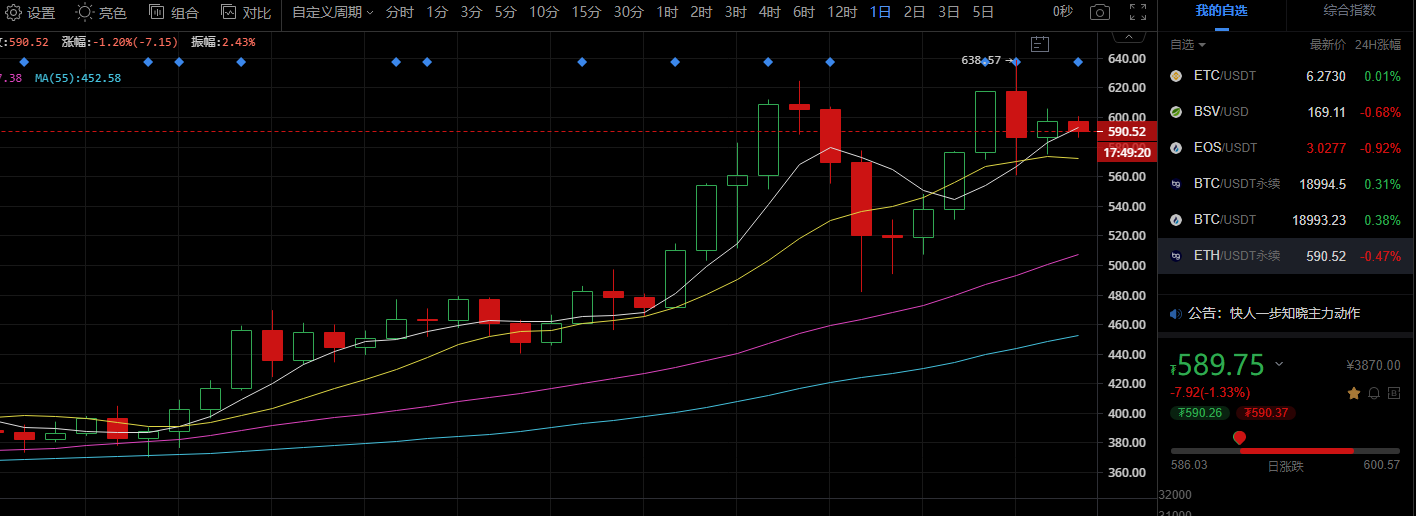Click the EOS coin icon
This screenshot has height=516, width=1416.
point(1177,148)
